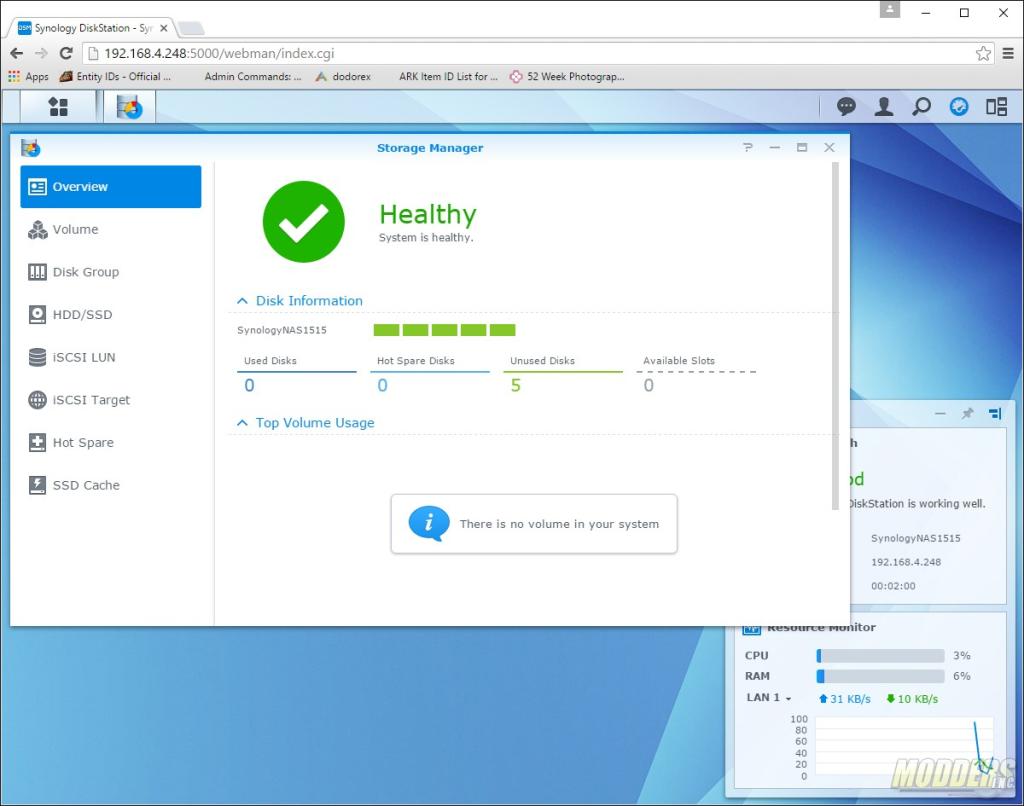Image resolution: width=1024 pixels, height=806 pixels.
Task: Select the Volume tab in sidebar
Action: pyautogui.click(x=75, y=230)
